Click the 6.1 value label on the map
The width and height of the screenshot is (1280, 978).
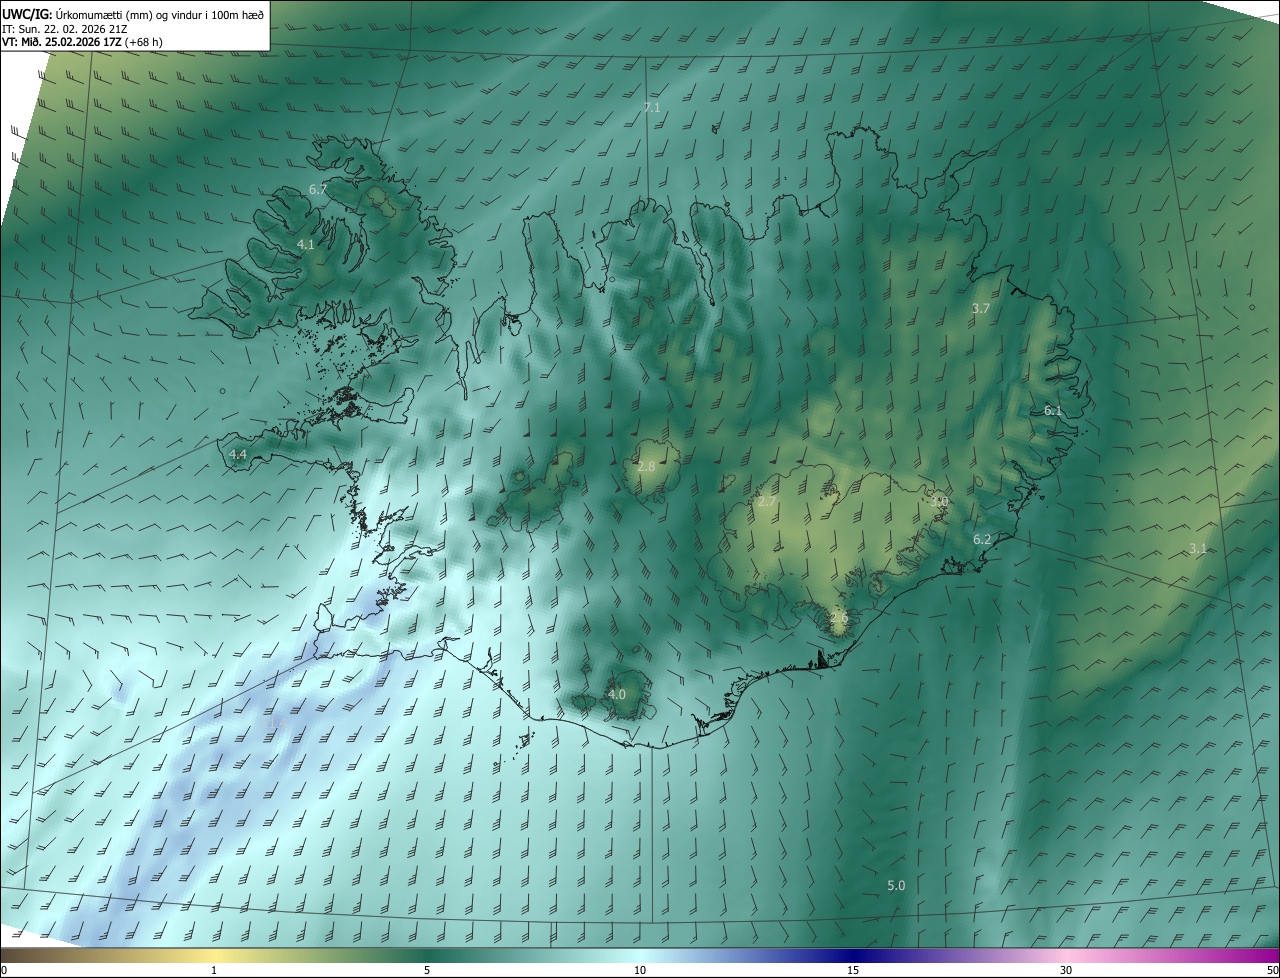(x=1053, y=411)
